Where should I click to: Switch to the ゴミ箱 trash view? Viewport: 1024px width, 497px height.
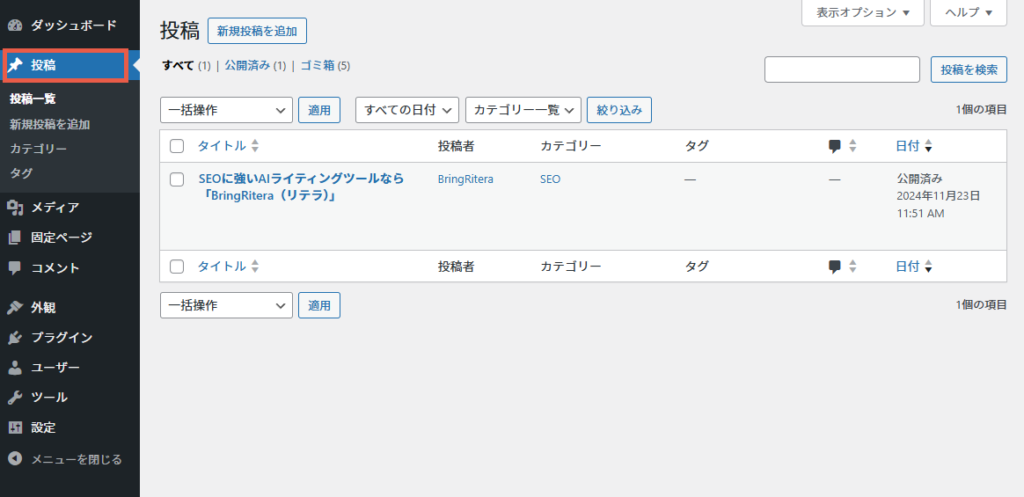click(x=317, y=65)
